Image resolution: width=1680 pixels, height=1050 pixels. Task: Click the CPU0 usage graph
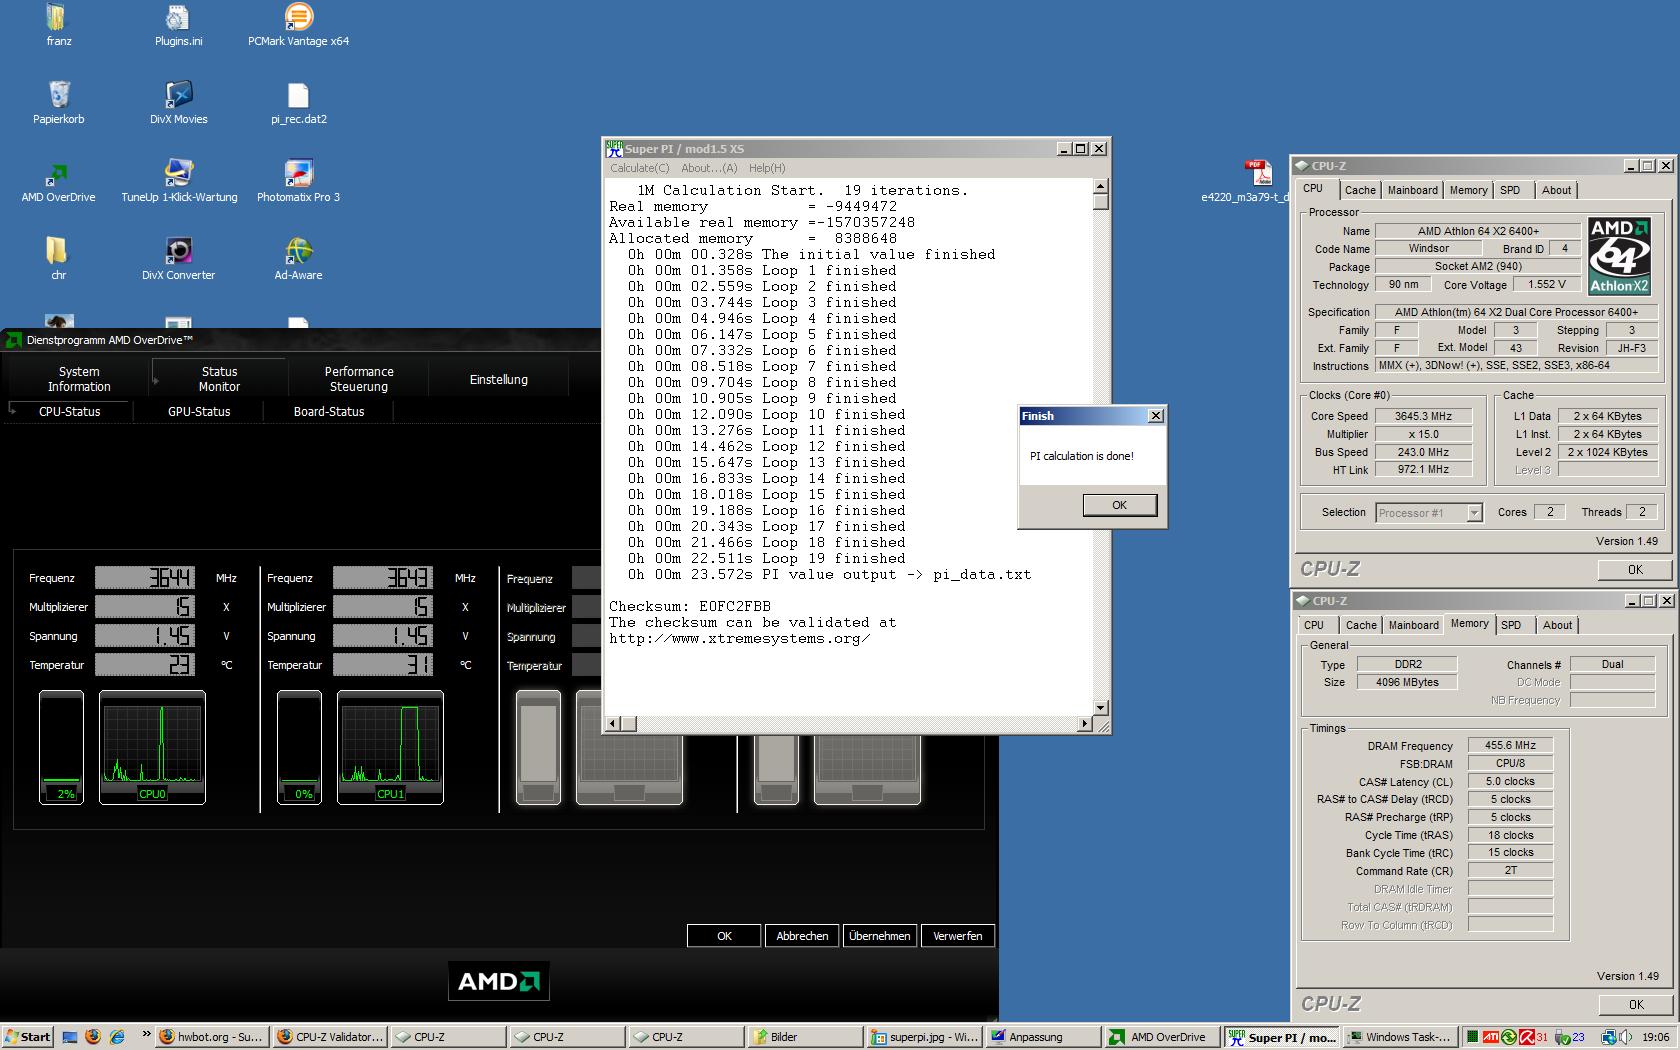point(152,747)
